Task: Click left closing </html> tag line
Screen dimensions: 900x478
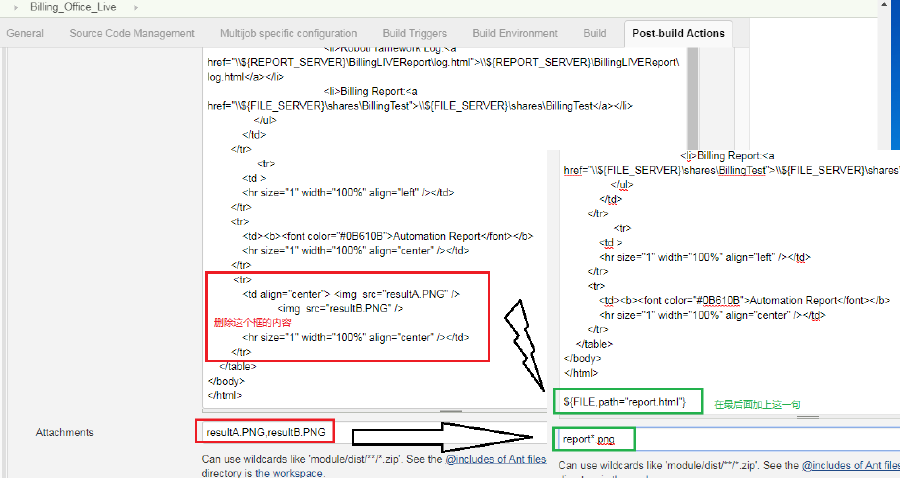Action: [225, 395]
